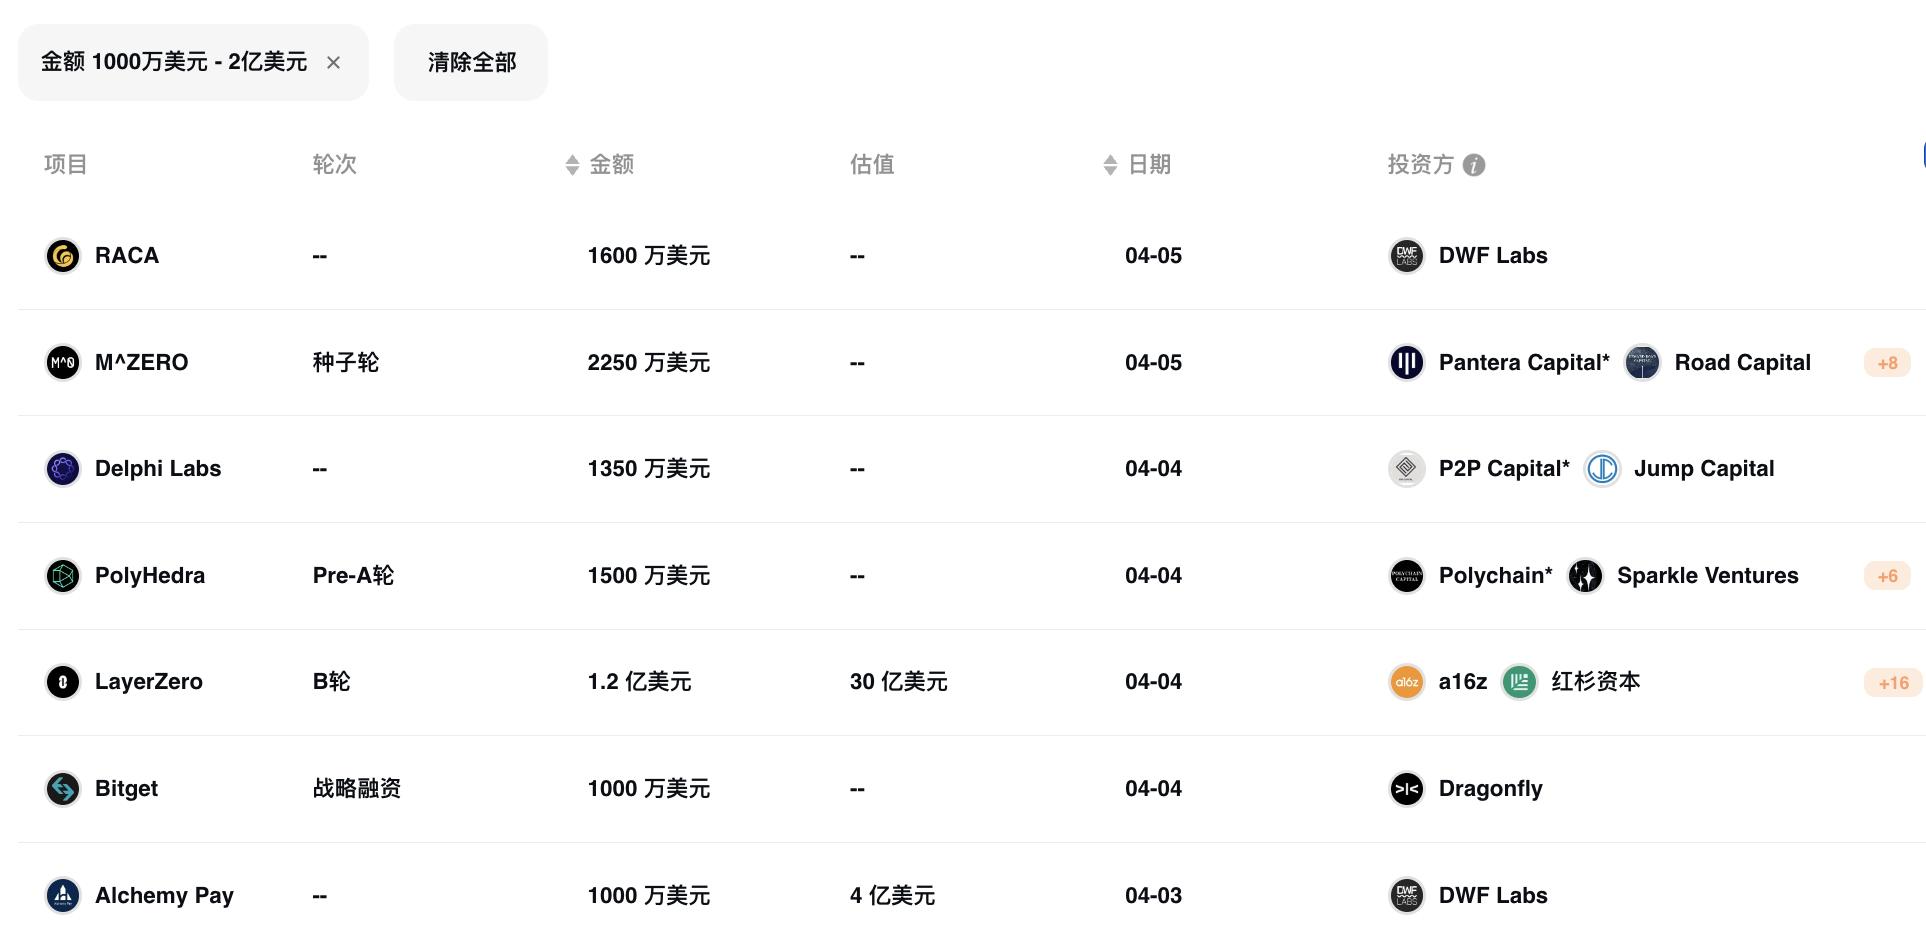Click the PolyHedra project logo icon
Viewport: 1926px width, 948px height.
click(x=63, y=575)
